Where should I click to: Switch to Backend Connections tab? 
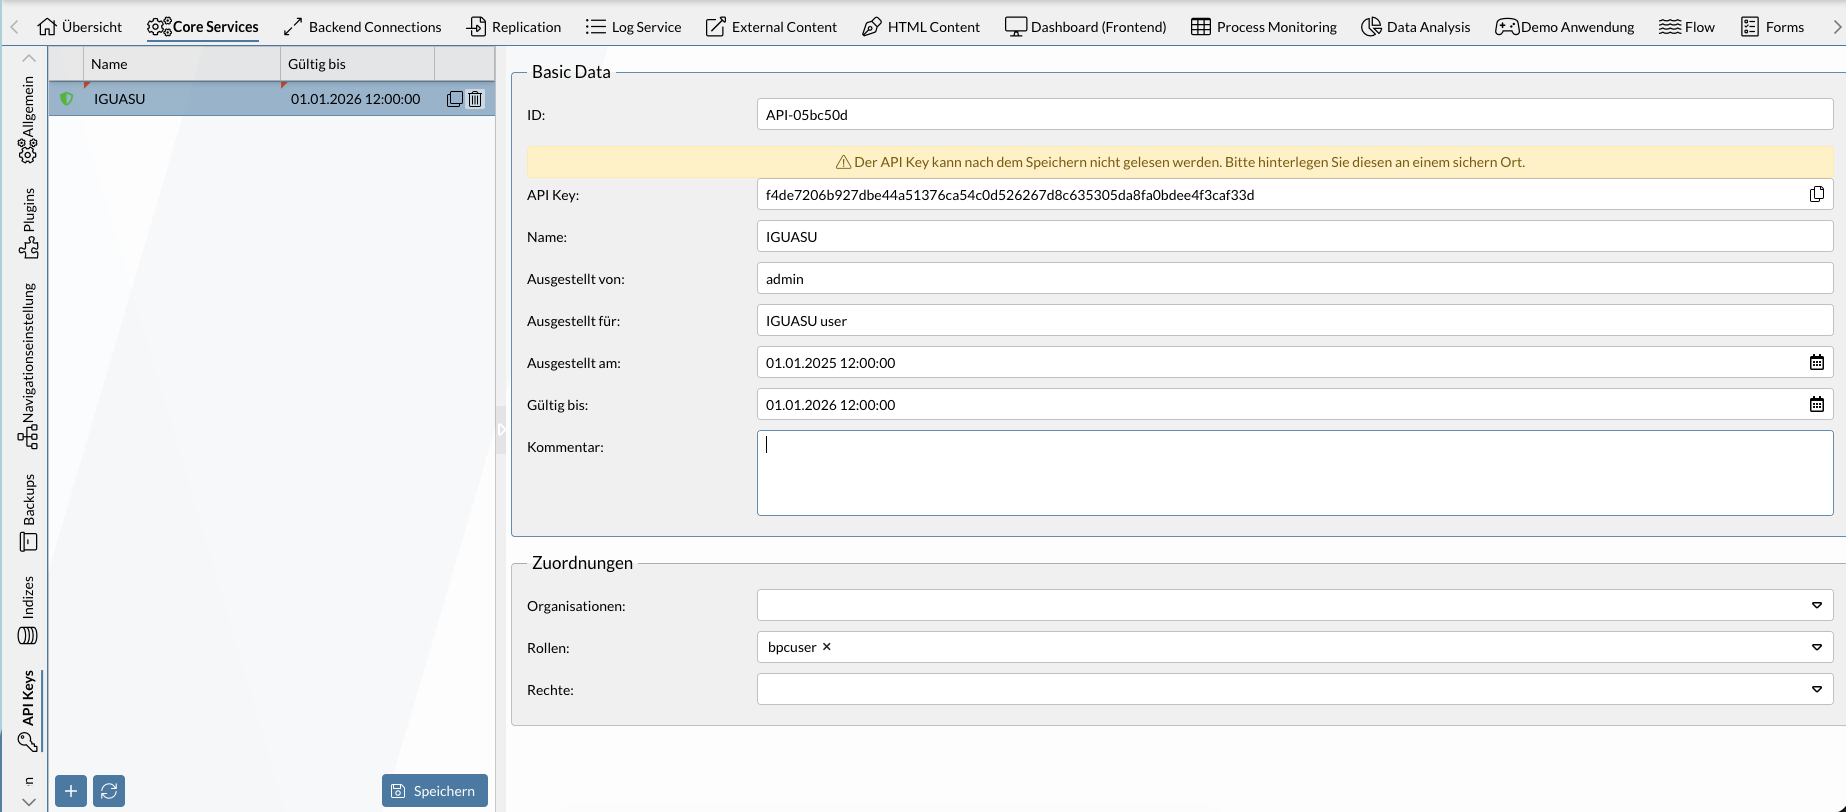362,27
